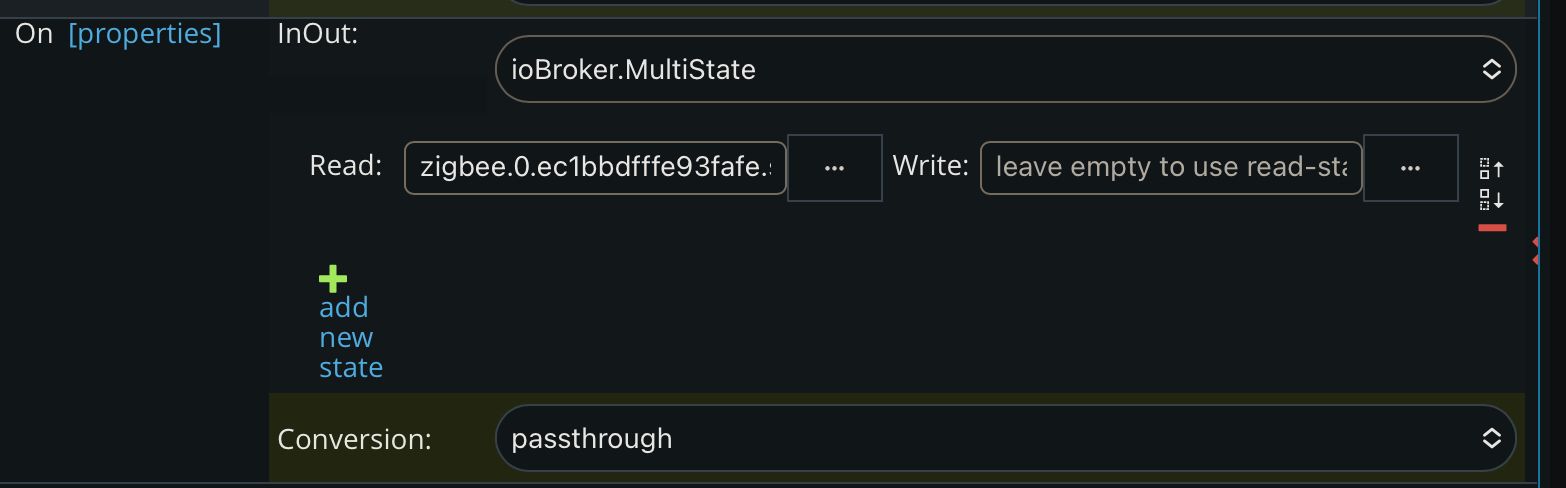
Task: Open the [properties] link next to On
Action: pyautogui.click(x=145, y=34)
